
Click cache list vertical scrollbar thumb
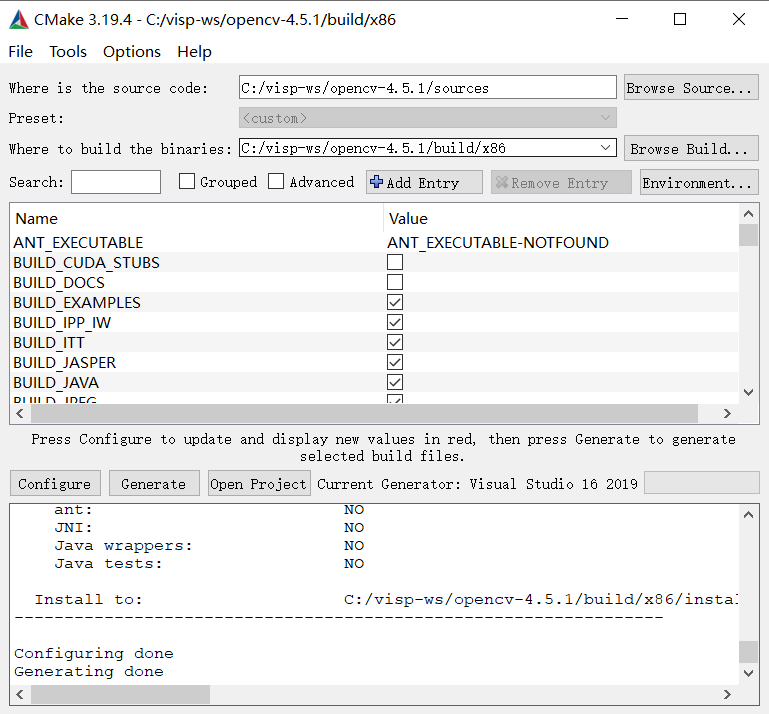click(748, 235)
